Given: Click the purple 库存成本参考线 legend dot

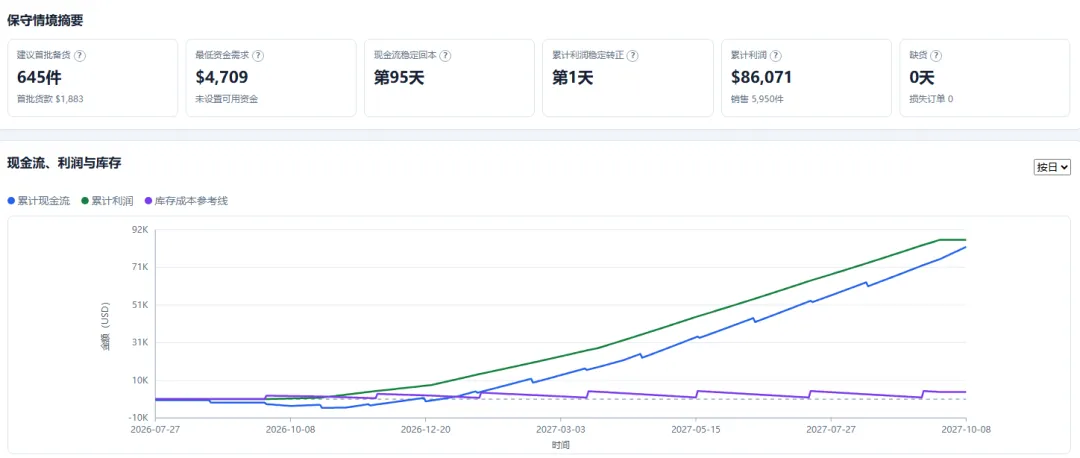Looking at the screenshot, I should pos(148,201).
